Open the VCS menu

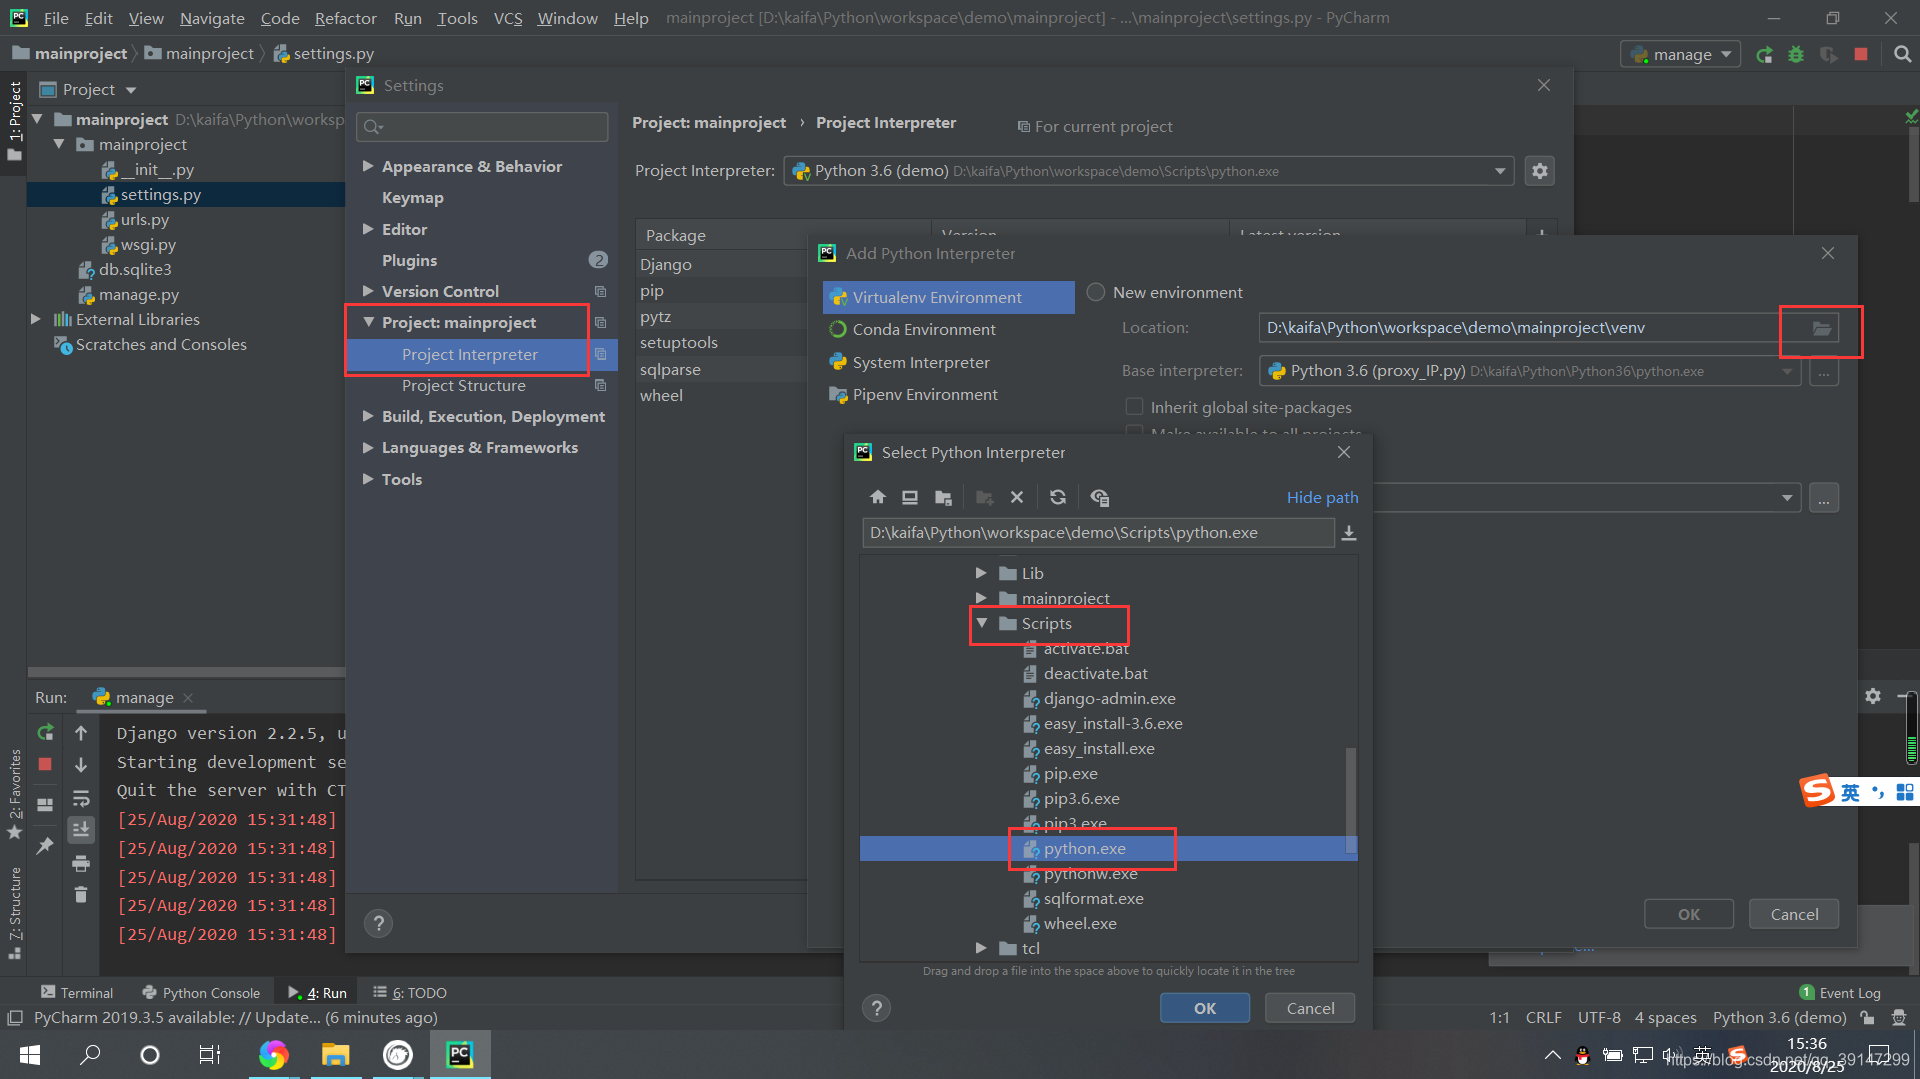click(508, 18)
